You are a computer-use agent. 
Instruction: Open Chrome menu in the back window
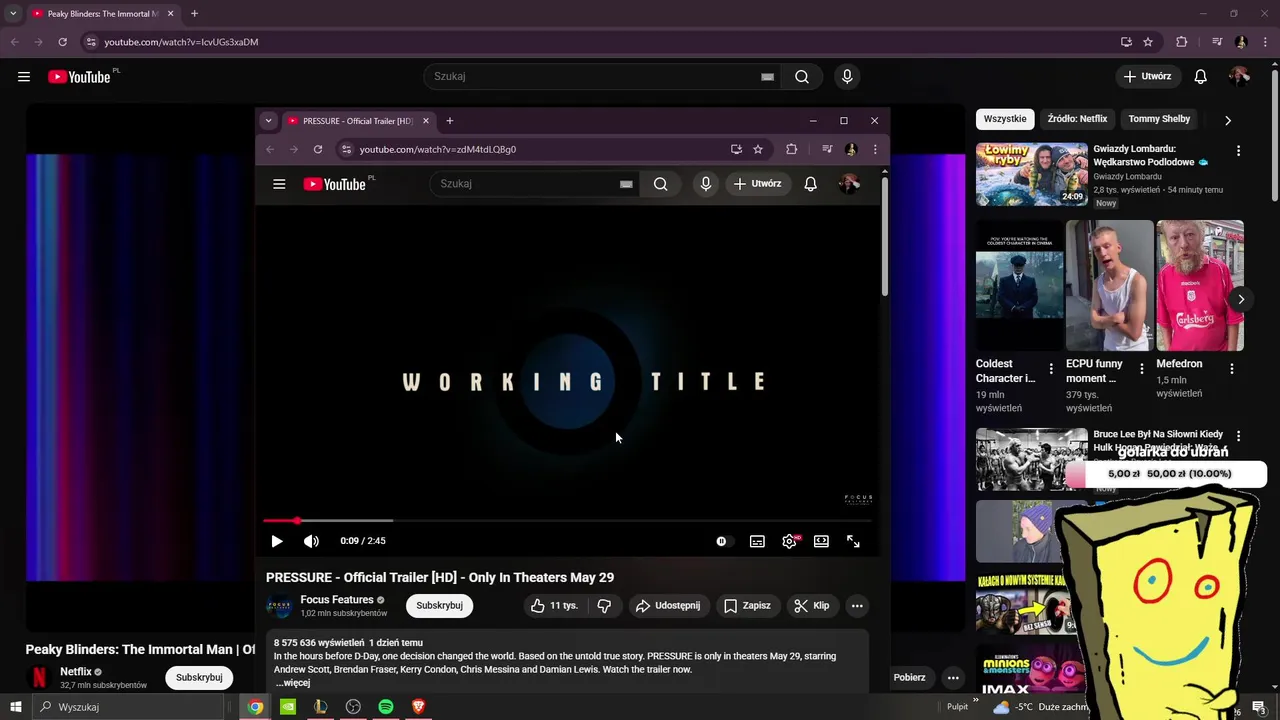click(x=1265, y=42)
